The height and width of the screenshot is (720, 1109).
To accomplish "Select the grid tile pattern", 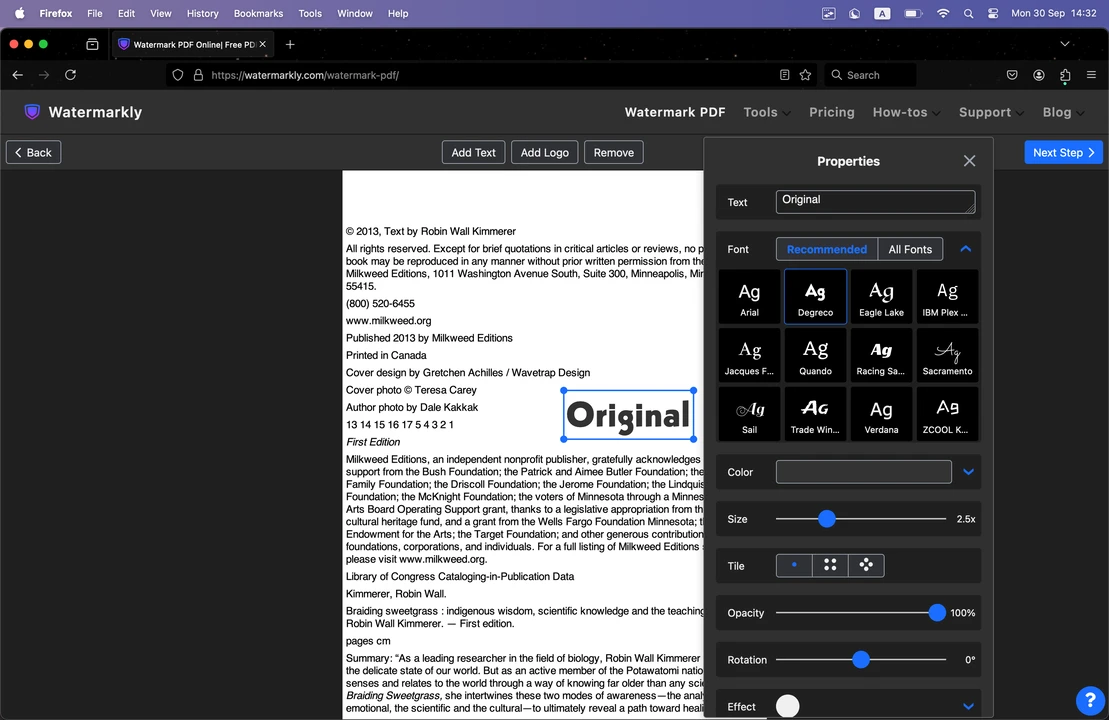I will 829,565.
